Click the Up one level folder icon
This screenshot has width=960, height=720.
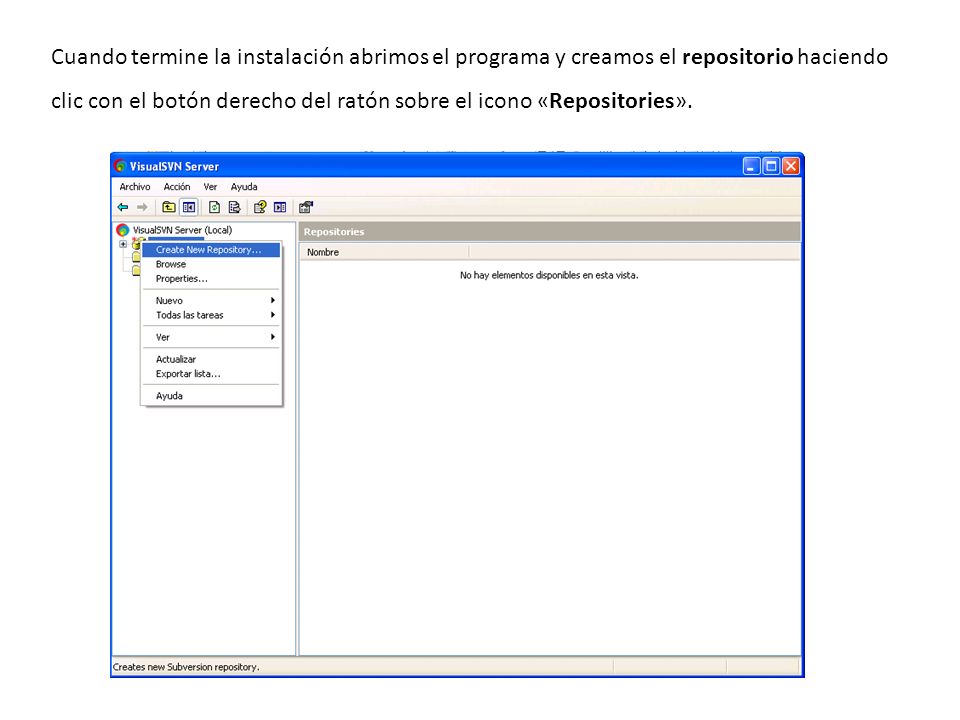(168, 208)
